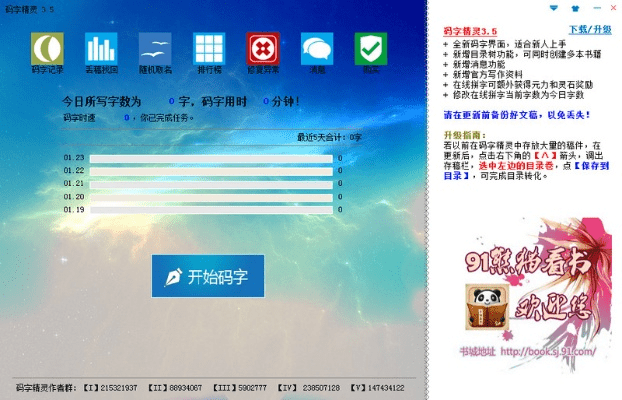This screenshot has height=400, width=622.
Task: Open the 消息 chat bubbles icon
Action: (317, 49)
